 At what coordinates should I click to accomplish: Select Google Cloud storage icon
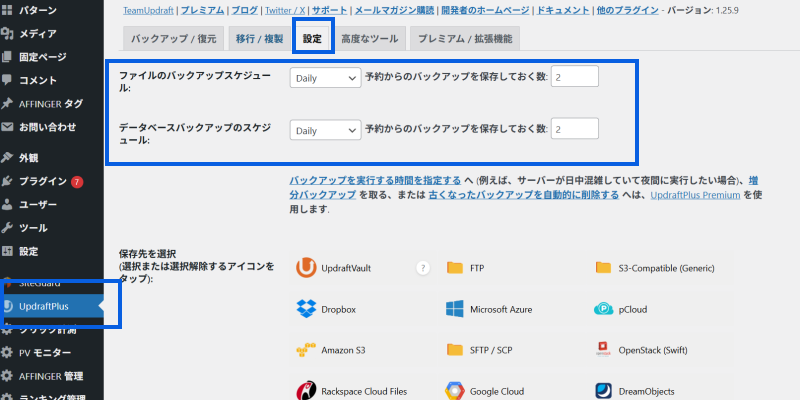click(x=455, y=391)
